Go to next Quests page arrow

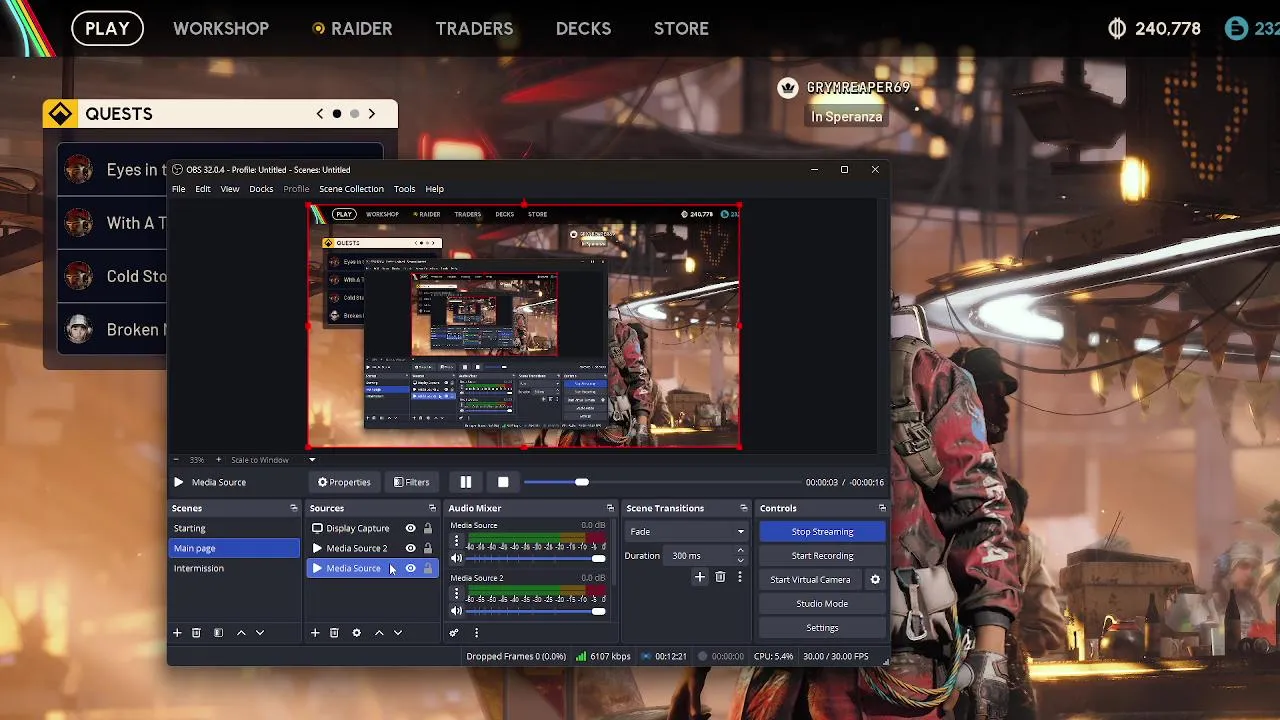[371, 114]
